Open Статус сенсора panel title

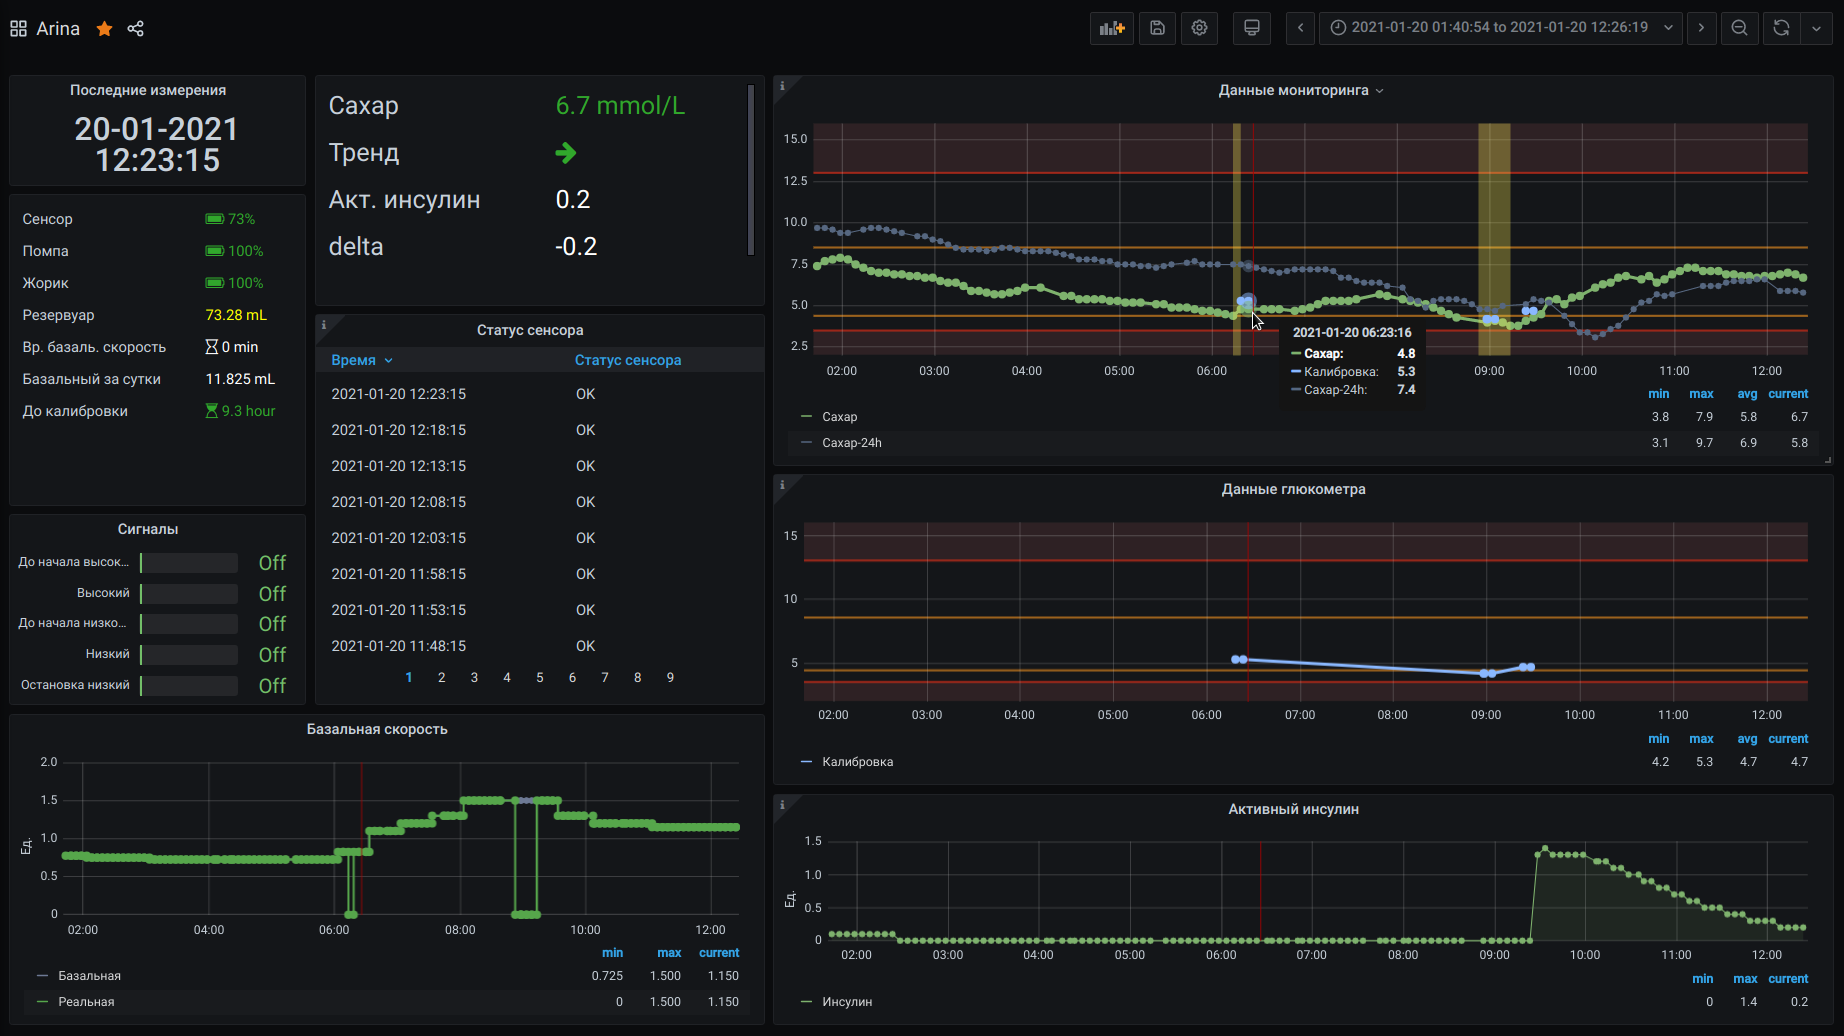(530, 330)
